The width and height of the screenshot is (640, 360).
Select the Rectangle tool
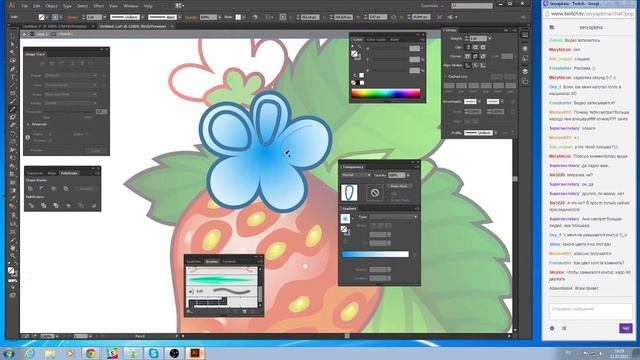[12, 93]
